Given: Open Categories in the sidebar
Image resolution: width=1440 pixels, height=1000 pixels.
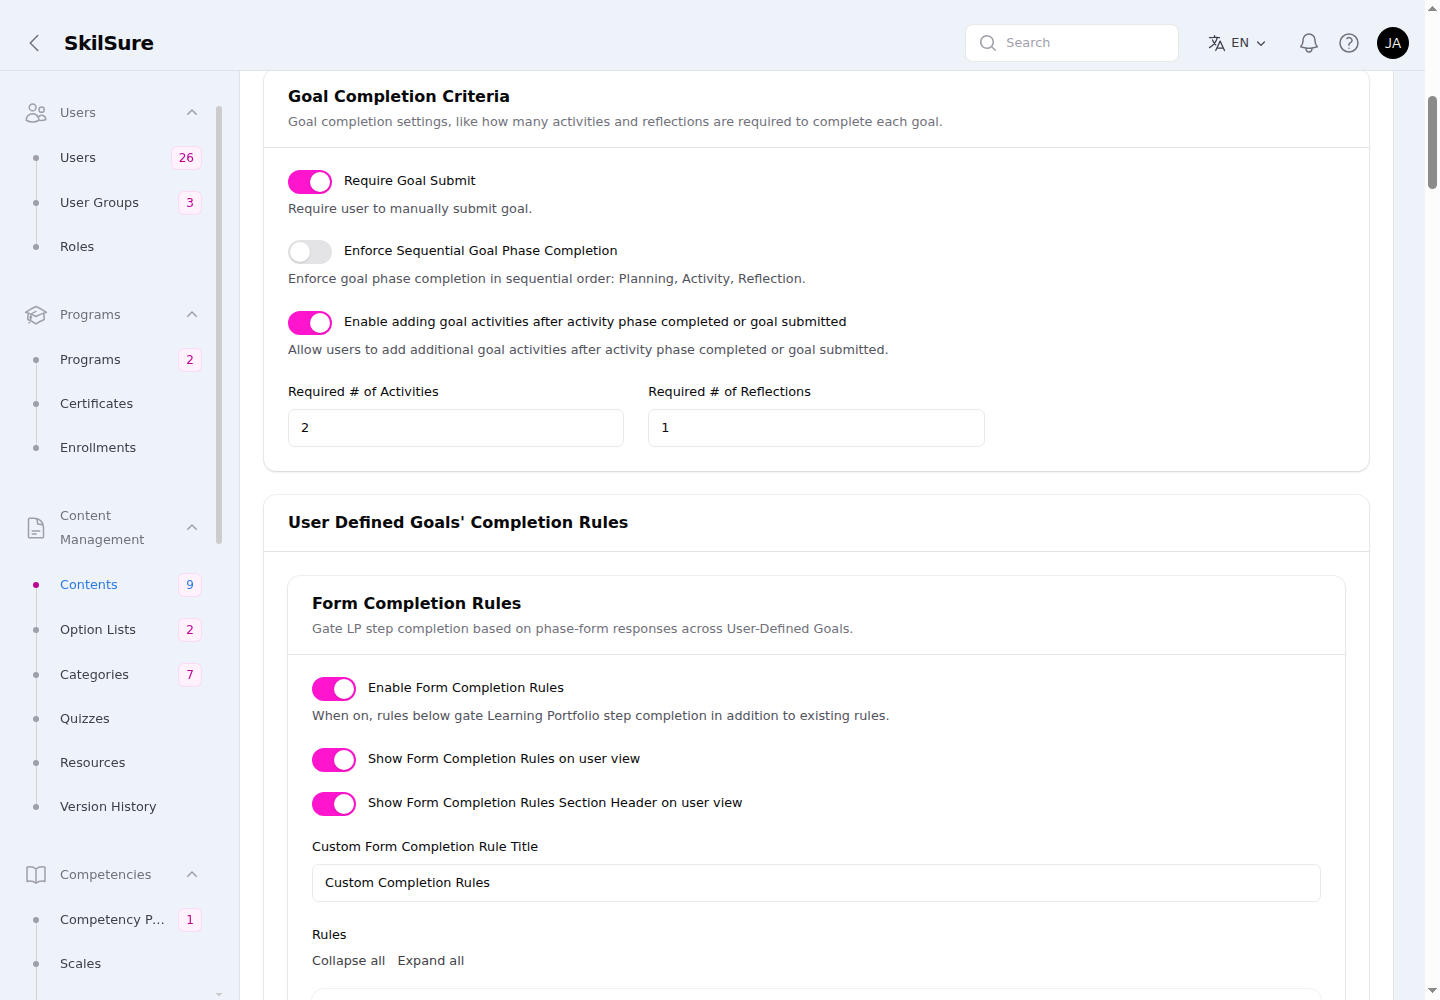Looking at the screenshot, I should coord(94,675).
